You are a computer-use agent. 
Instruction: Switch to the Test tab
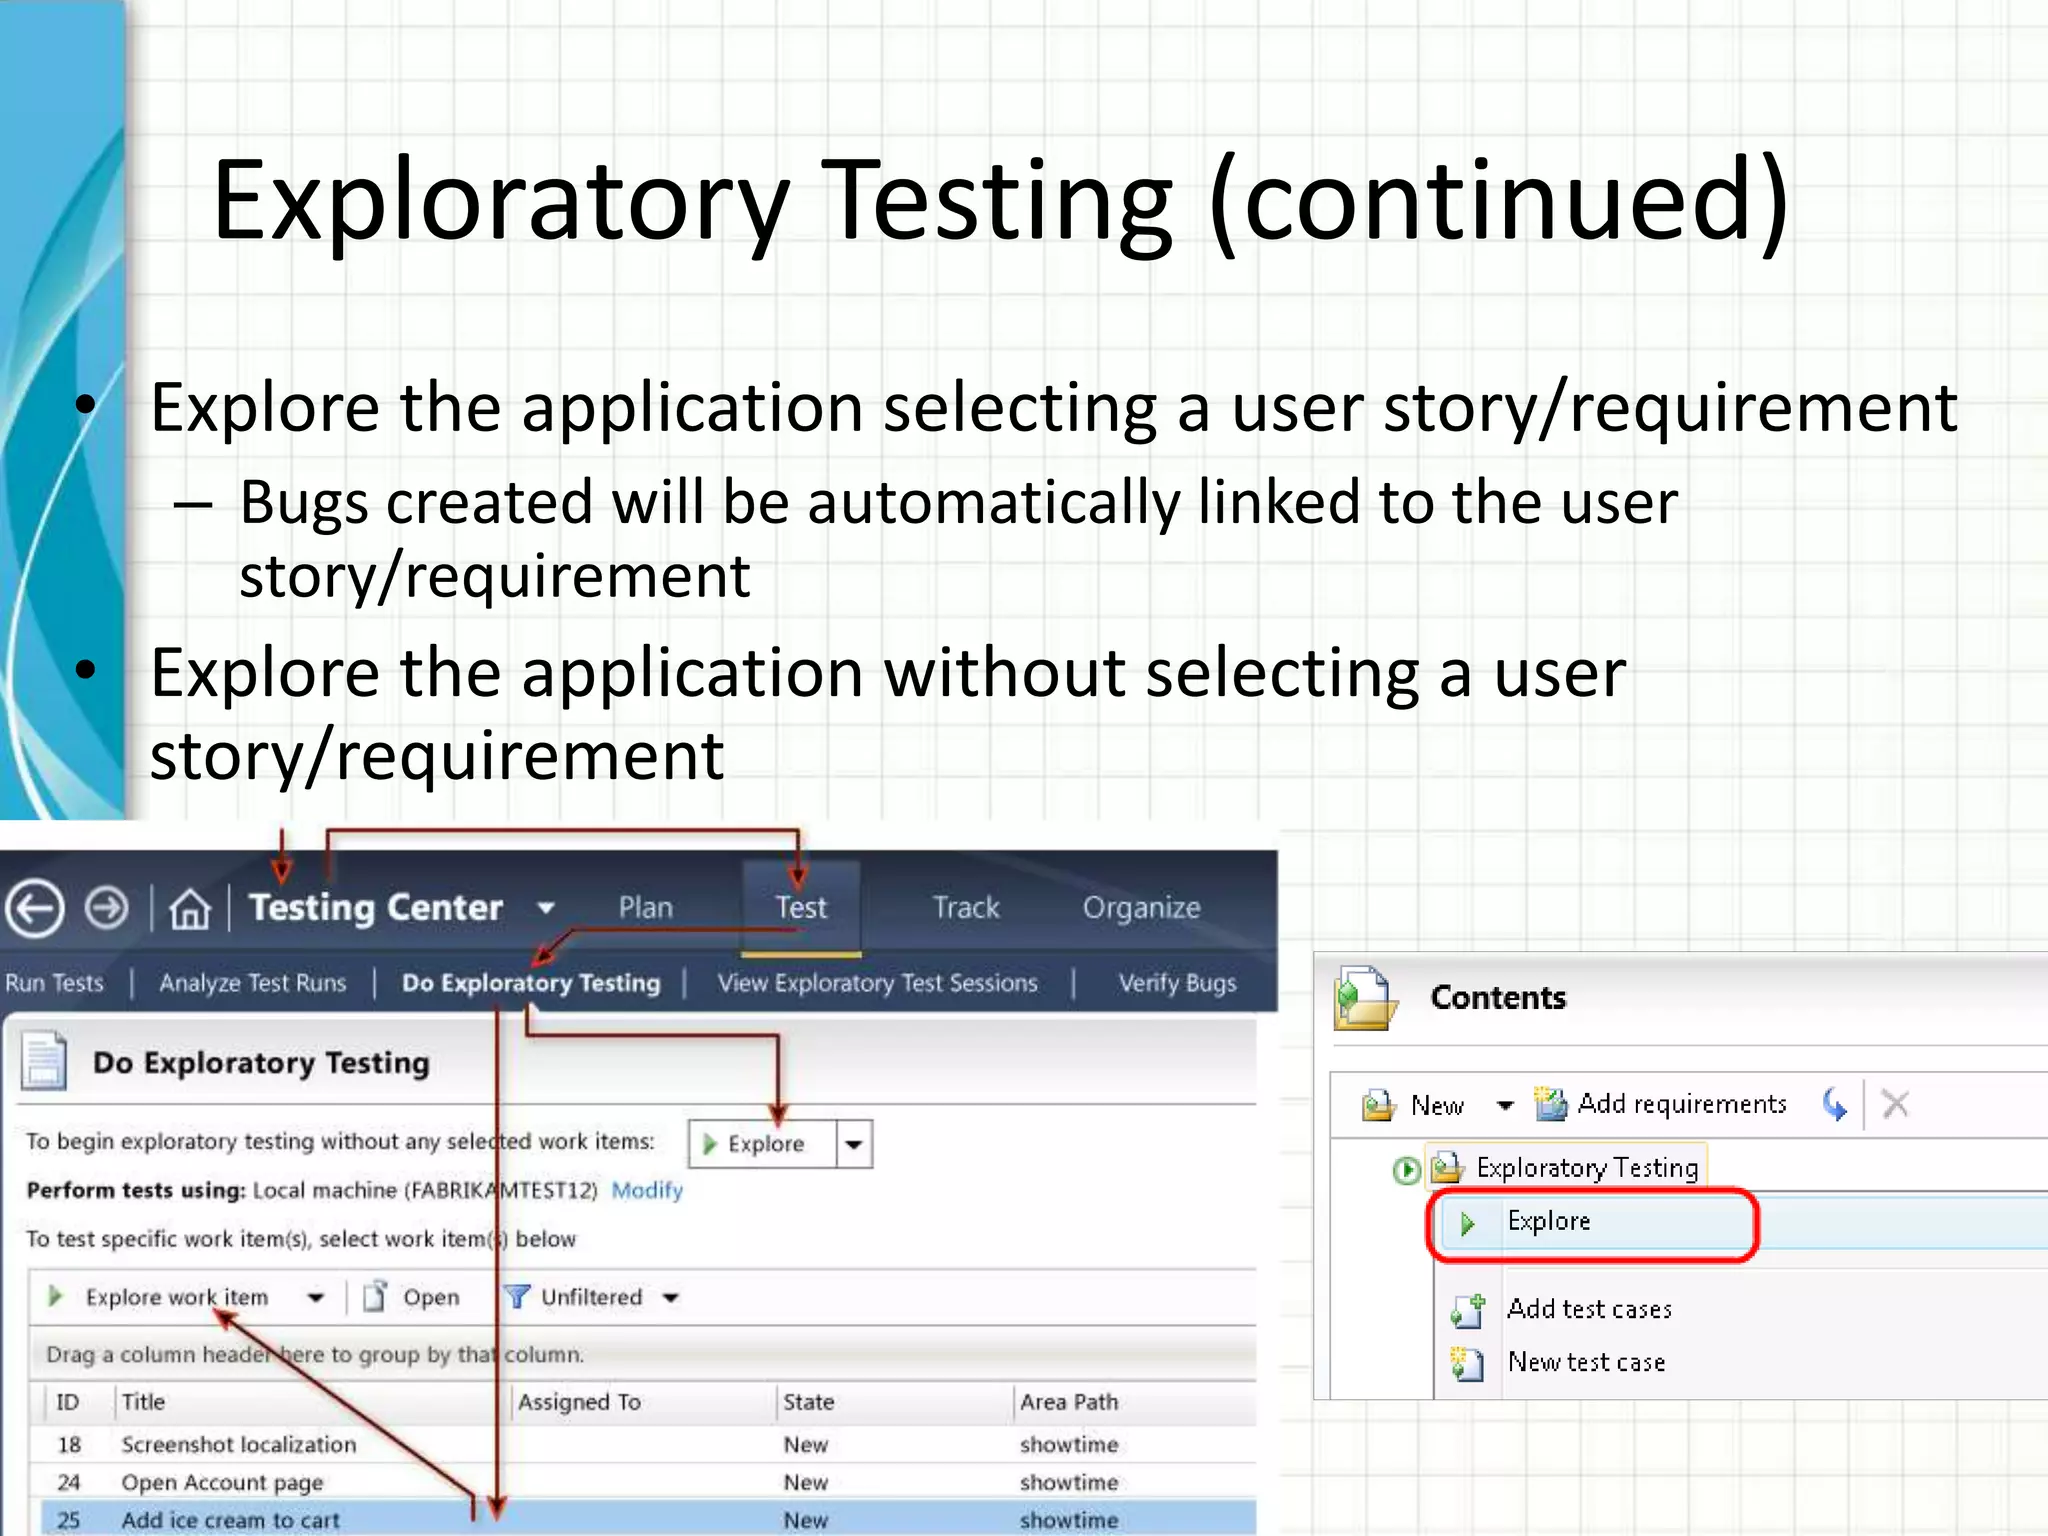pyautogui.click(x=801, y=907)
